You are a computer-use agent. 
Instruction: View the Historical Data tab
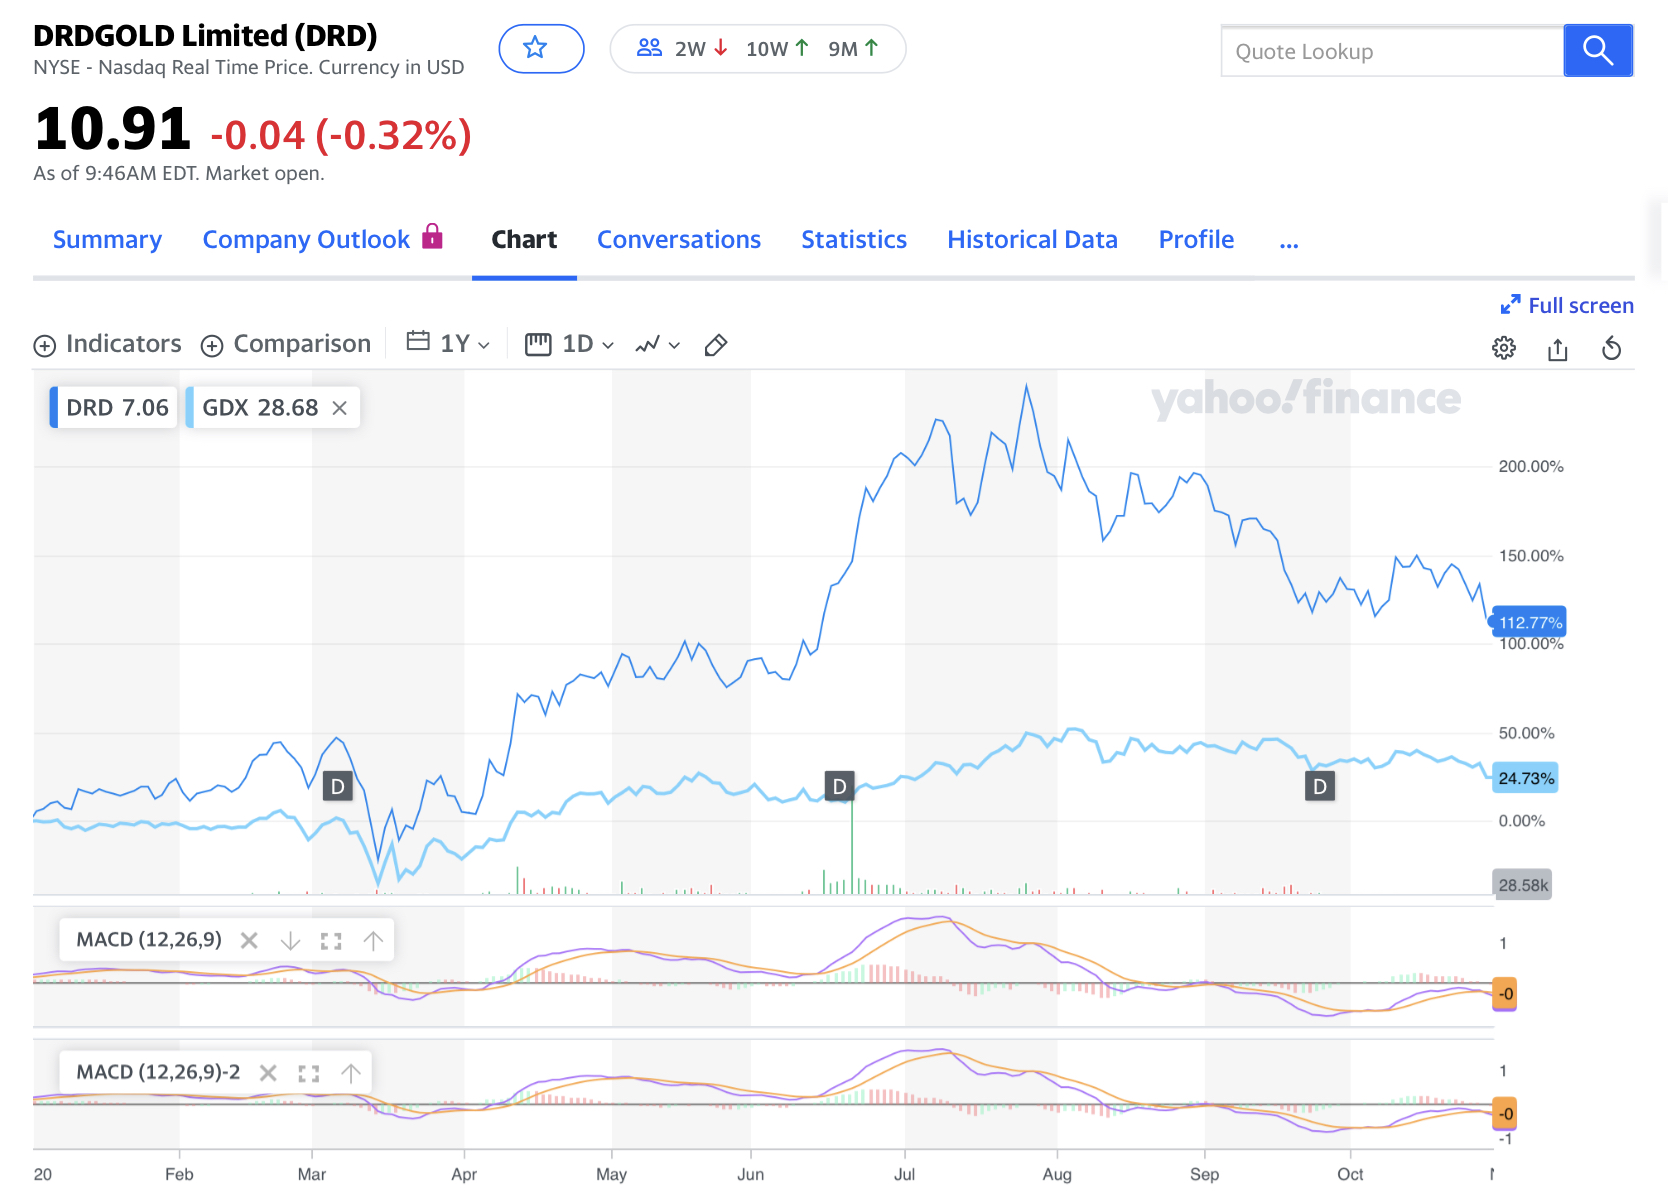tap(1032, 240)
